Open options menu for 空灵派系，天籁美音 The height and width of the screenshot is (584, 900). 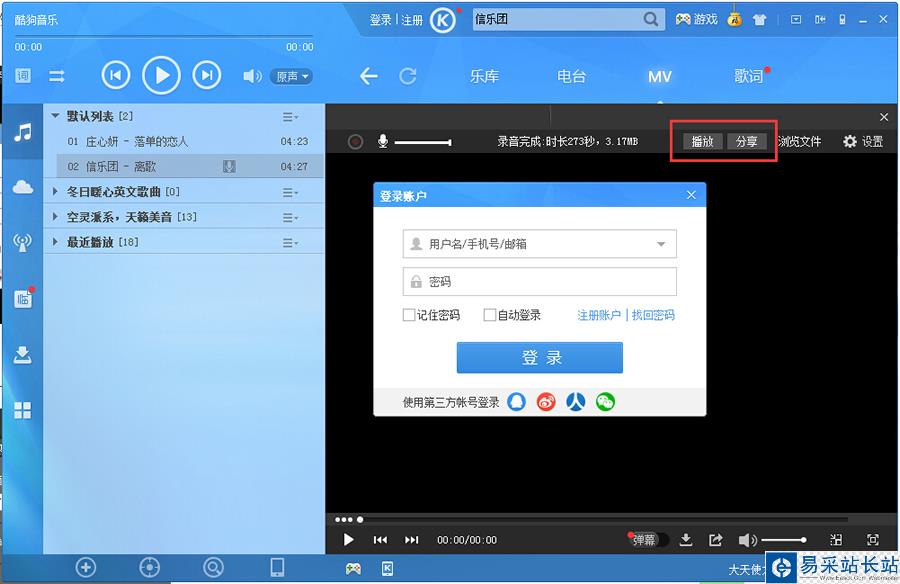point(290,218)
